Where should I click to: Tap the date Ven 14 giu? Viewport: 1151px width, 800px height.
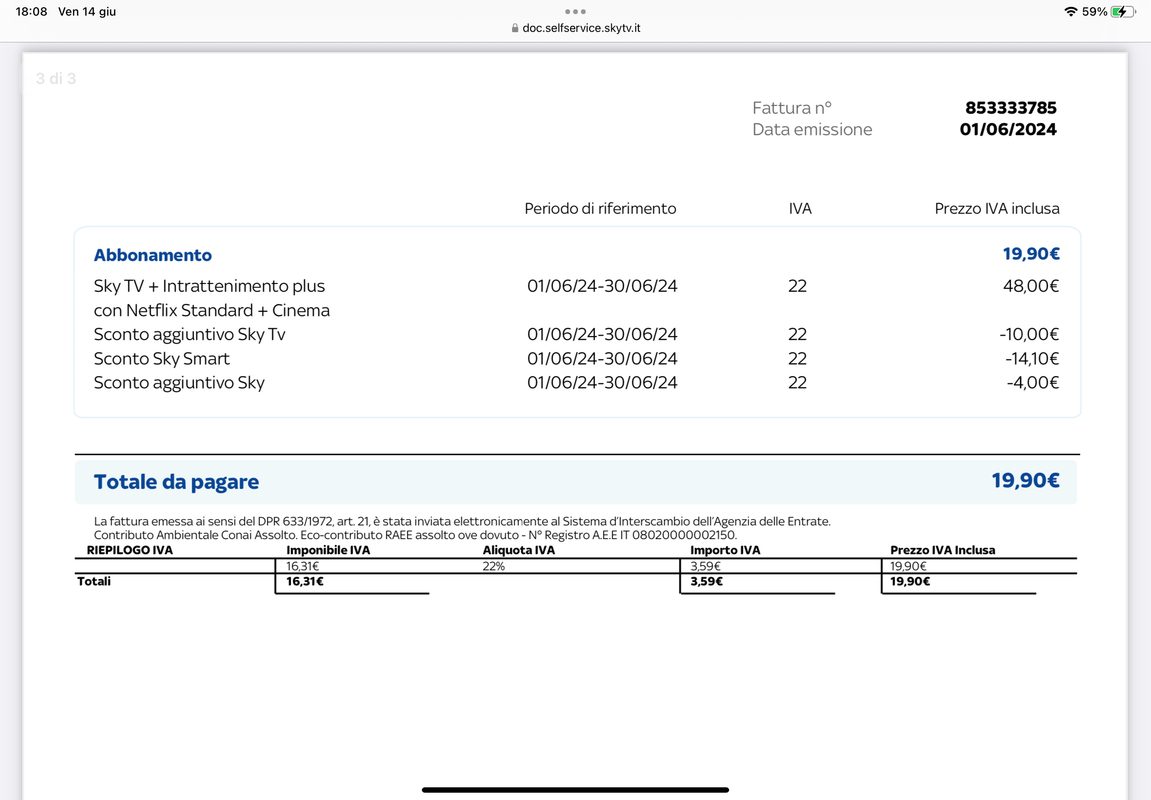pyautogui.click(x=87, y=12)
